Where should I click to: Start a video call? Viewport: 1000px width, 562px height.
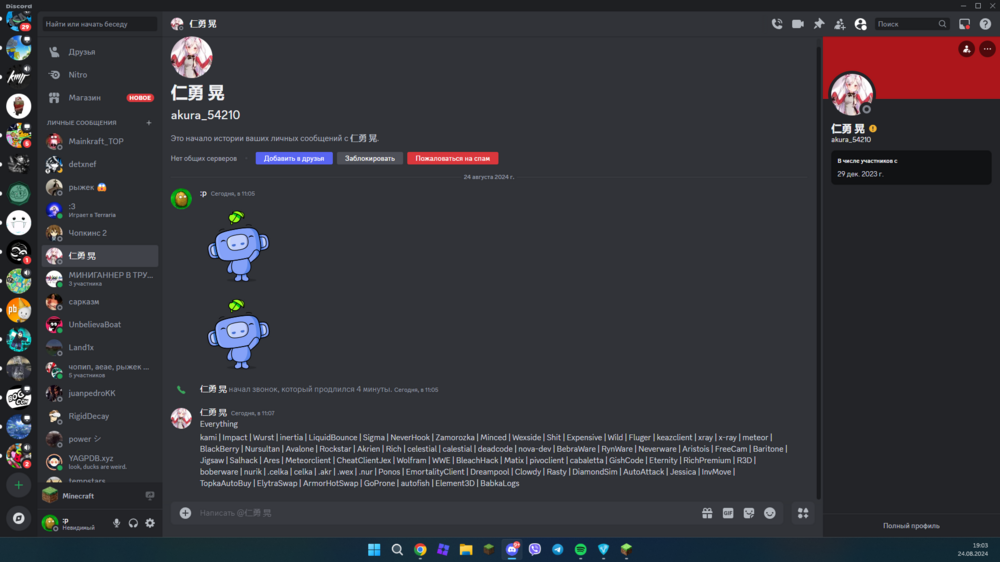[798, 24]
